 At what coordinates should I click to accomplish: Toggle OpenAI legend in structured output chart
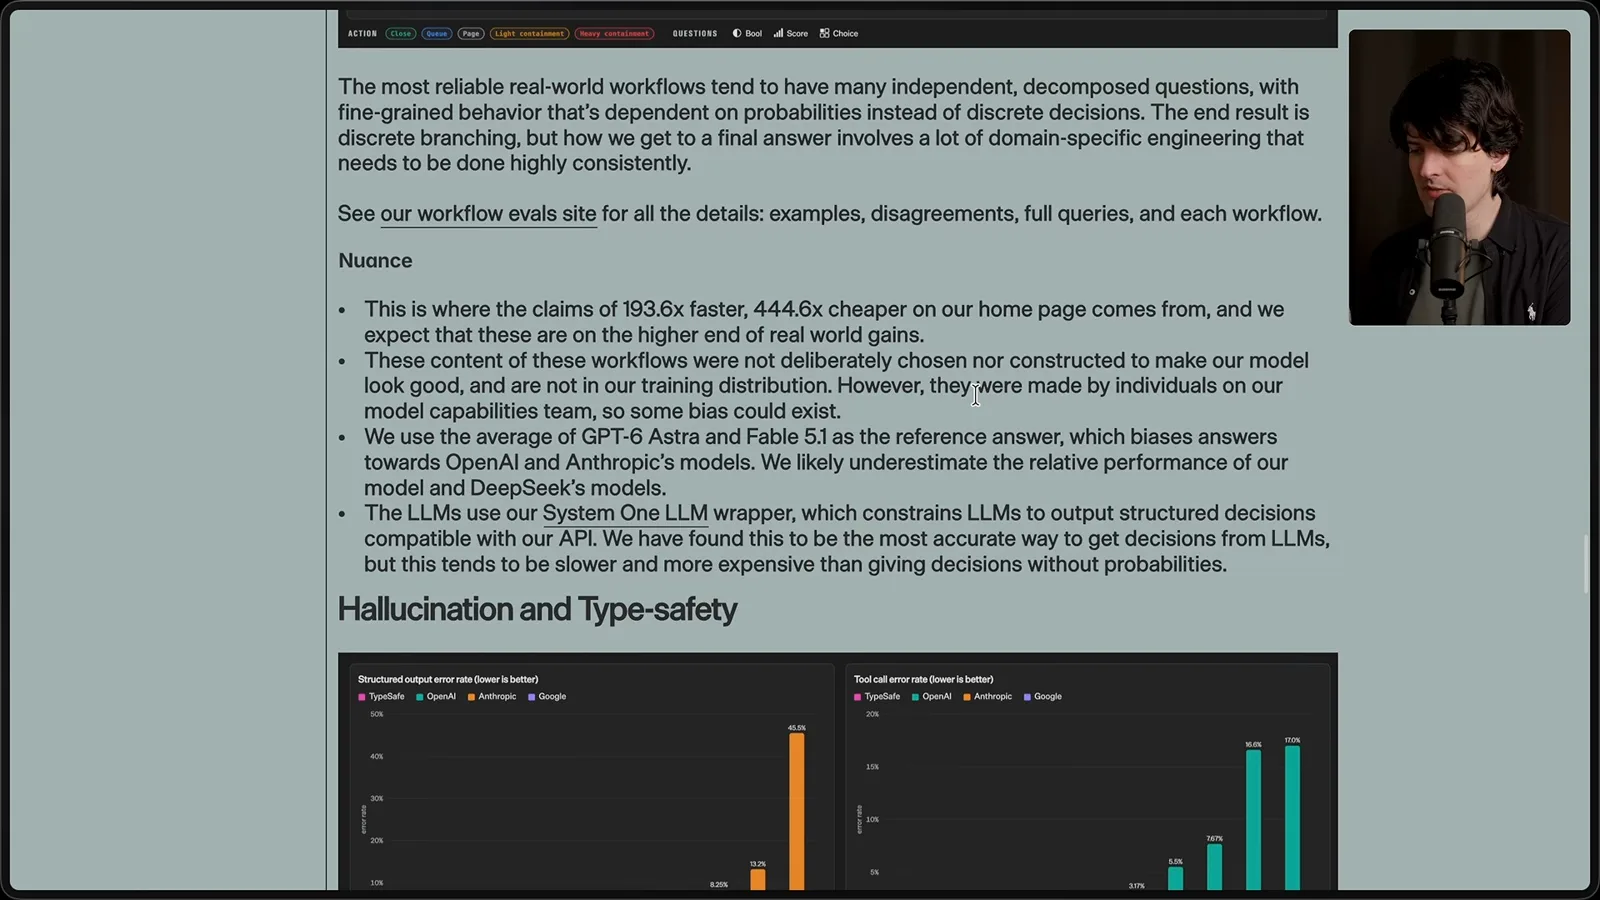[436, 696]
